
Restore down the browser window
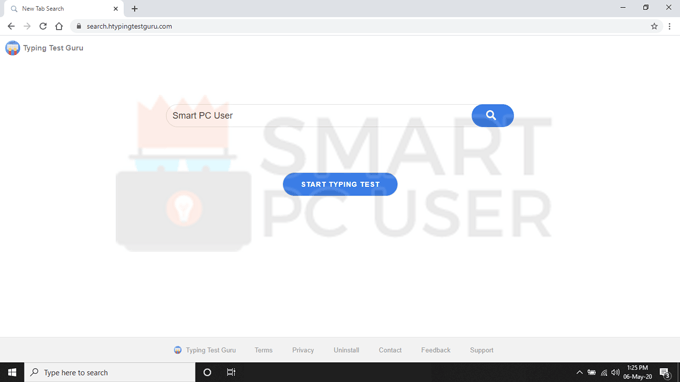point(646,8)
